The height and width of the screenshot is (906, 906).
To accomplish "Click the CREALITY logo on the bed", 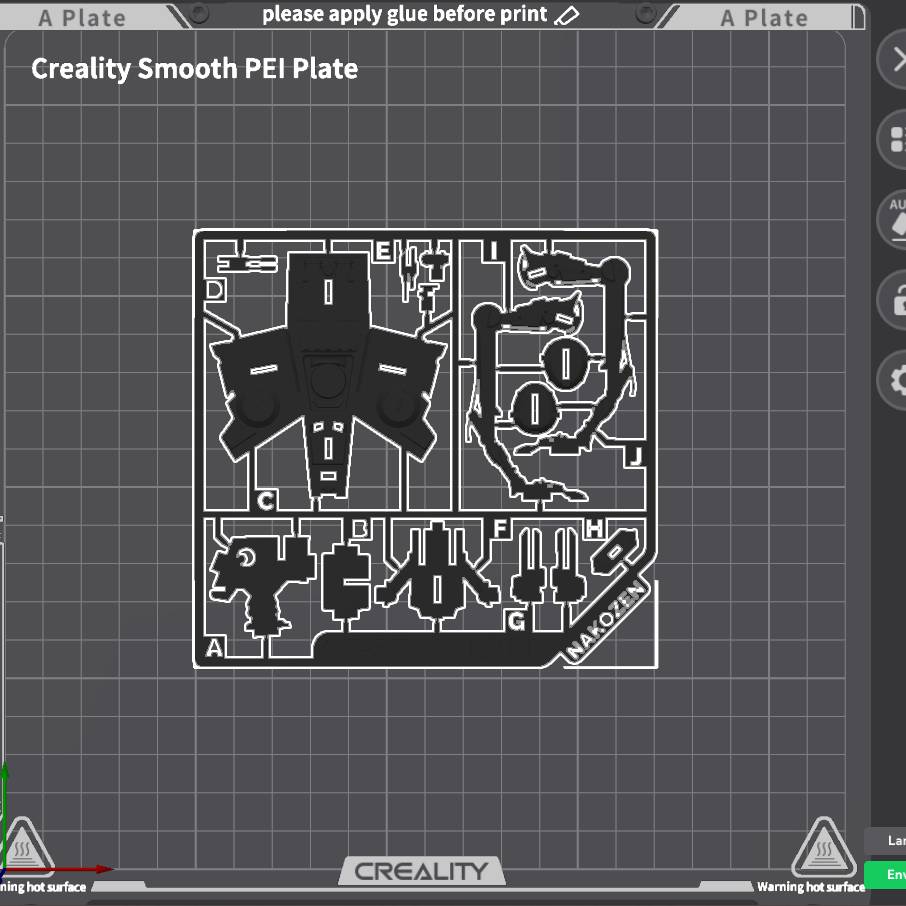I will [421, 871].
